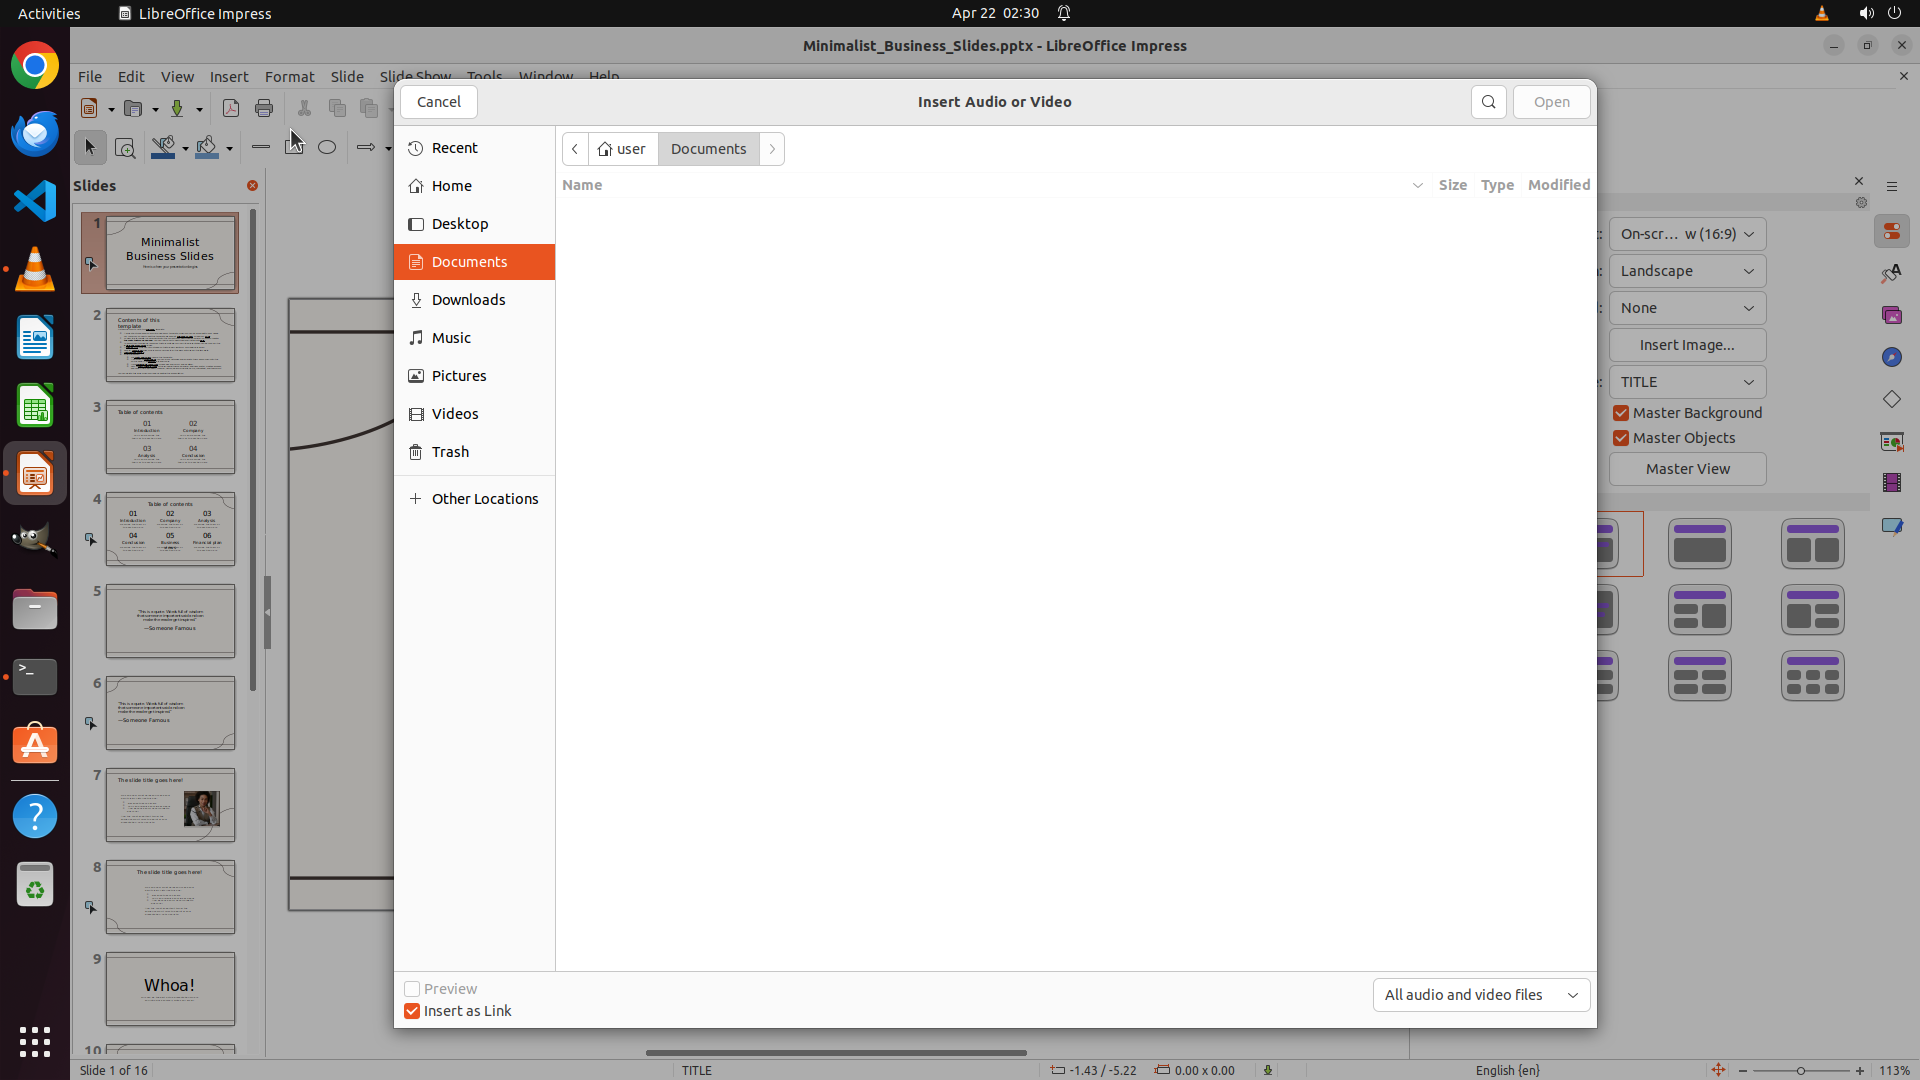
Task: Open the TITLE master slide dropdown
Action: point(1687,382)
